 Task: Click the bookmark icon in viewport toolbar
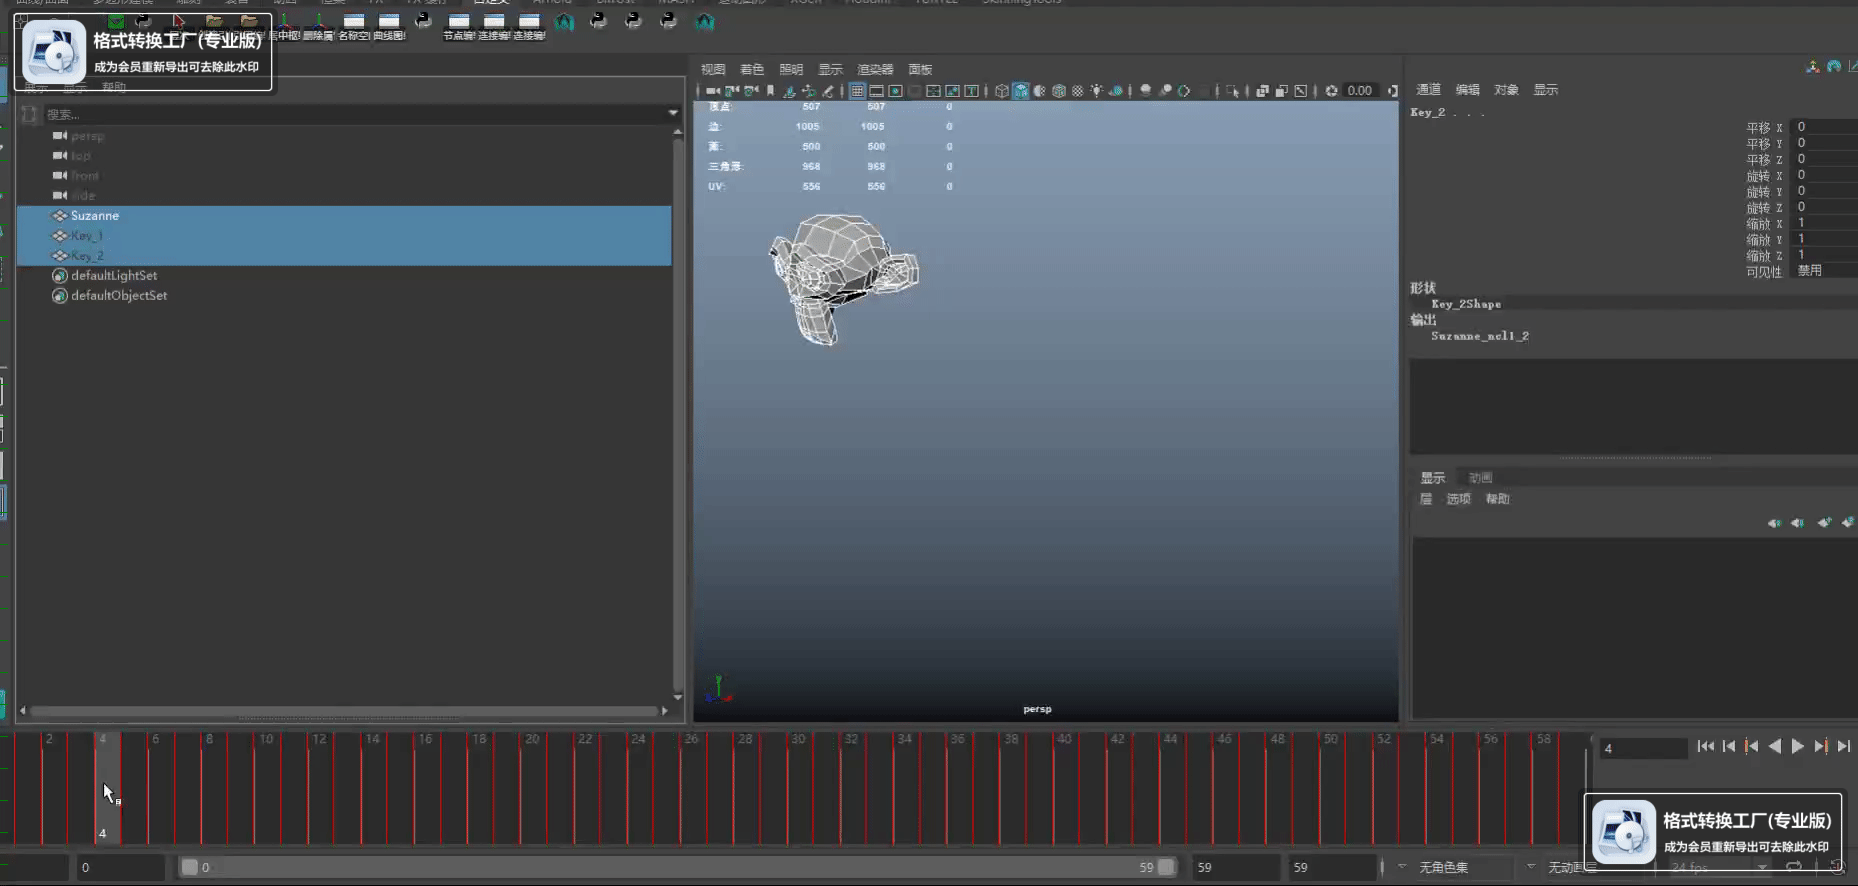(x=770, y=91)
